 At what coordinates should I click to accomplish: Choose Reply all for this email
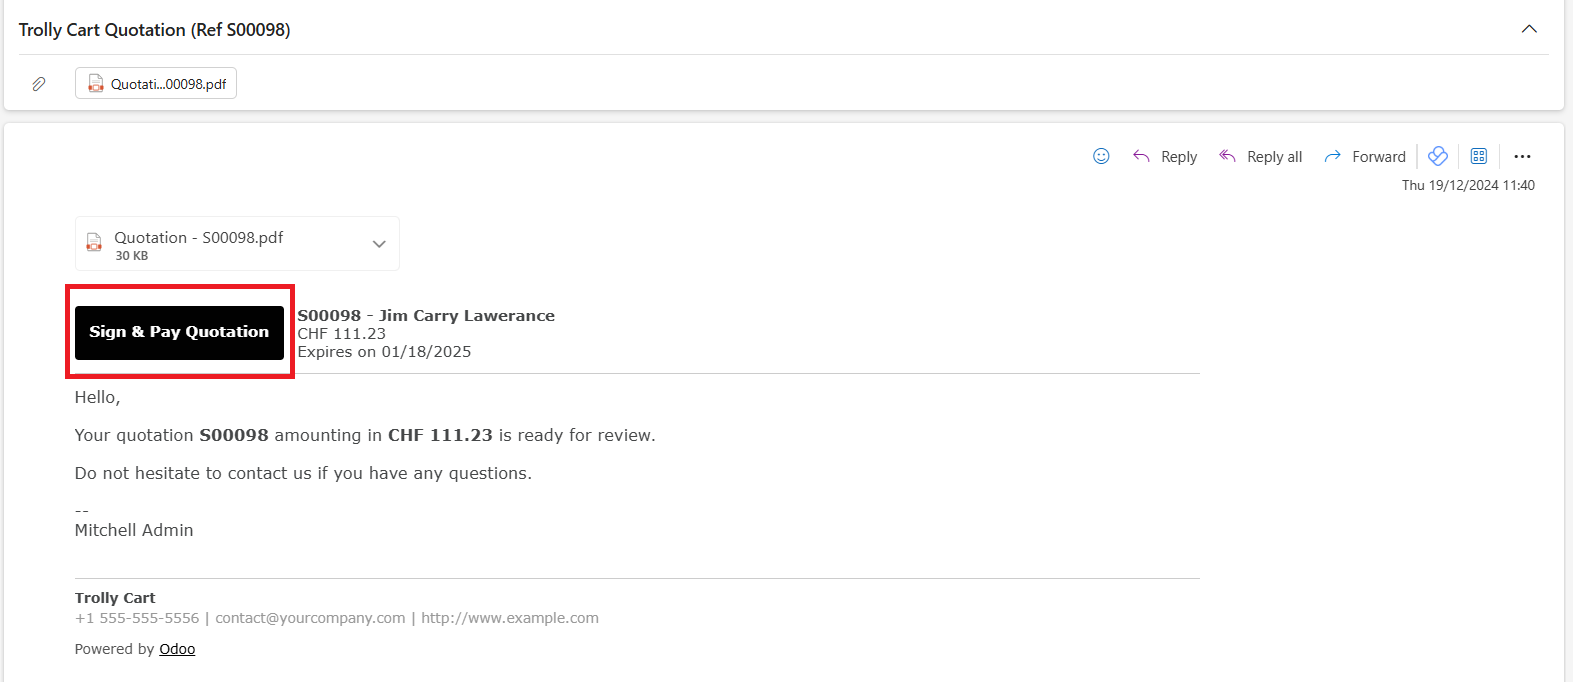point(1260,156)
